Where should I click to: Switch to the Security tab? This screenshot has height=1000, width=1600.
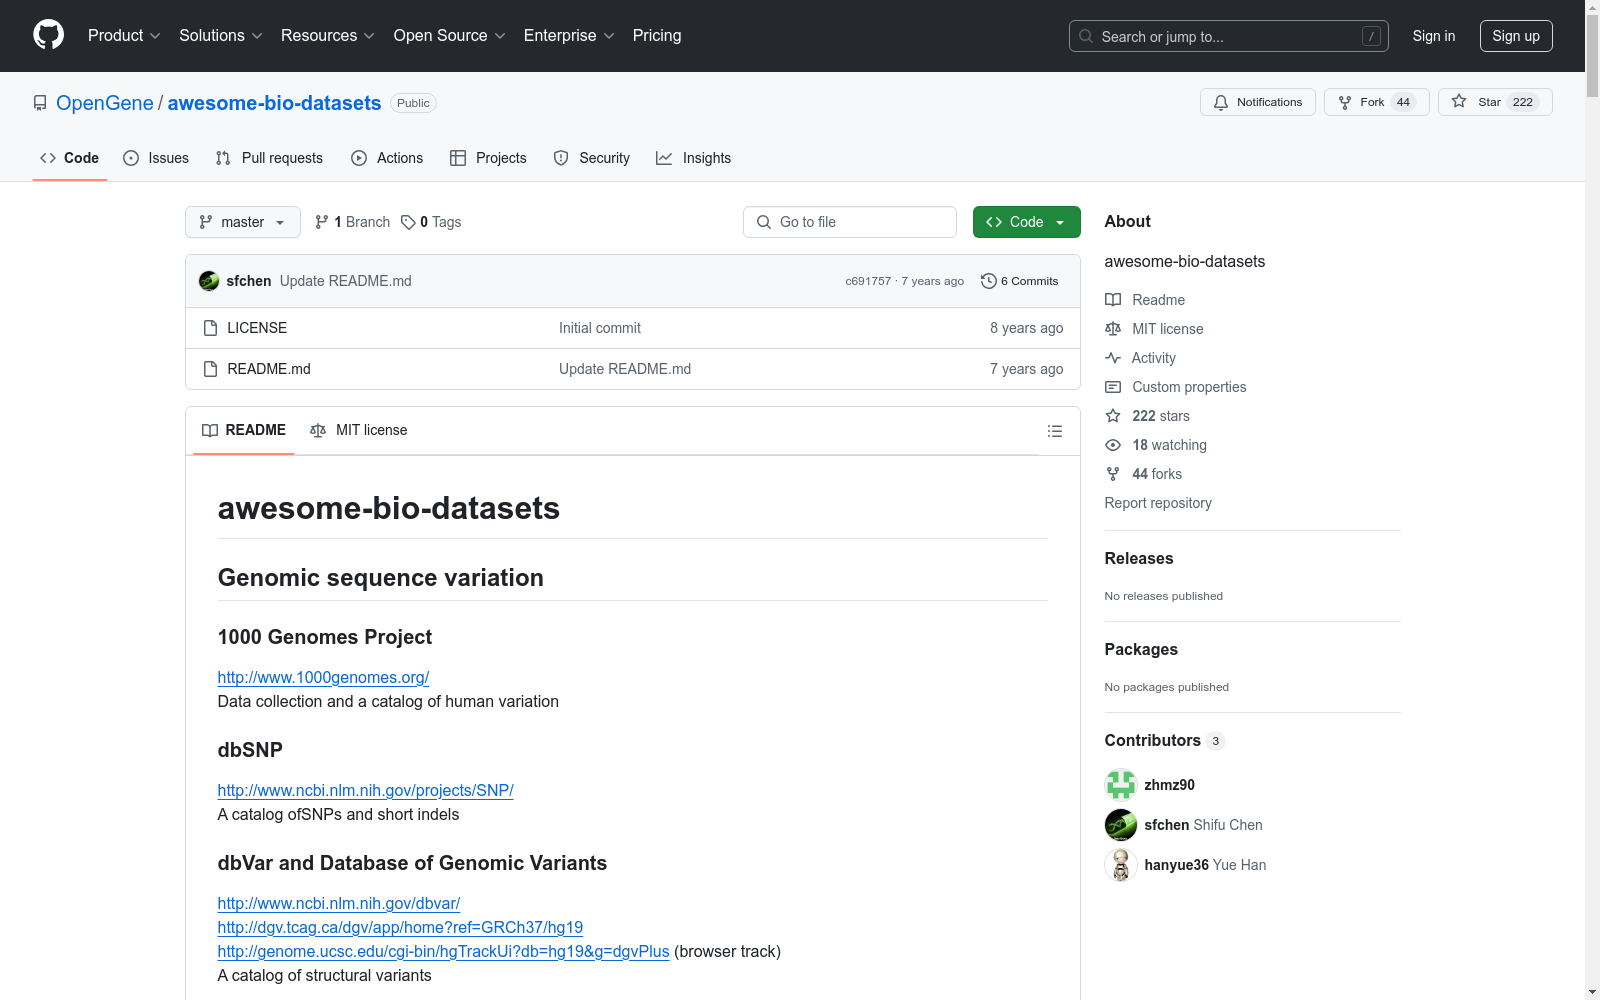[592, 158]
